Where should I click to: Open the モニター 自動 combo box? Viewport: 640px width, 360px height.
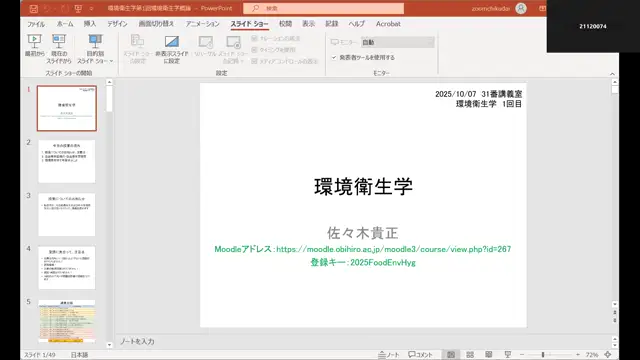click(x=398, y=42)
